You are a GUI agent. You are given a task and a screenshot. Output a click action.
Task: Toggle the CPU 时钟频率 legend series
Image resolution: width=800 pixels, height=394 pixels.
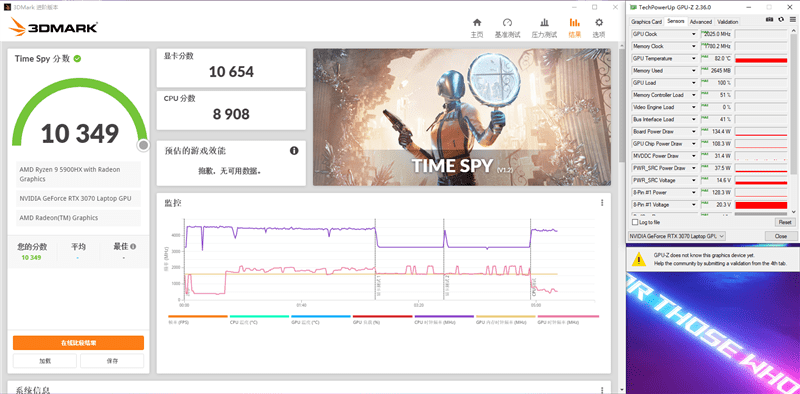tap(444, 319)
